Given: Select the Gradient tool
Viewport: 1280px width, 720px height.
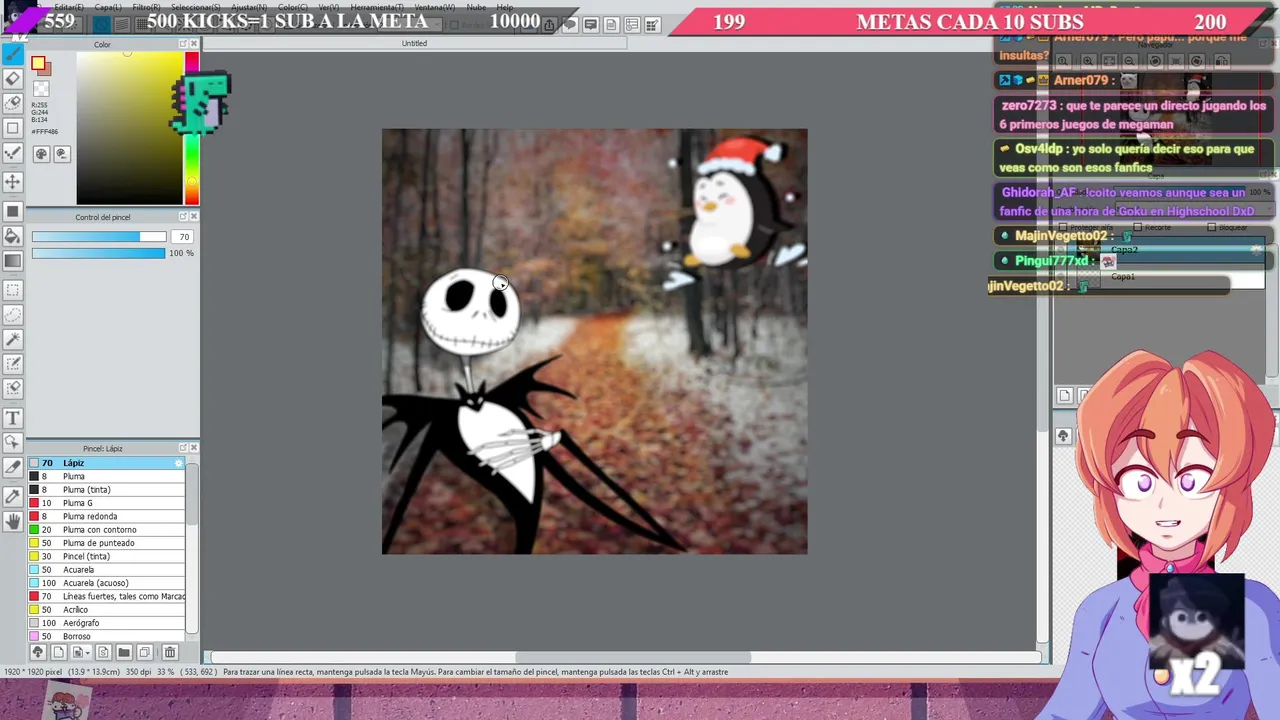Looking at the screenshot, I should click(x=13, y=261).
